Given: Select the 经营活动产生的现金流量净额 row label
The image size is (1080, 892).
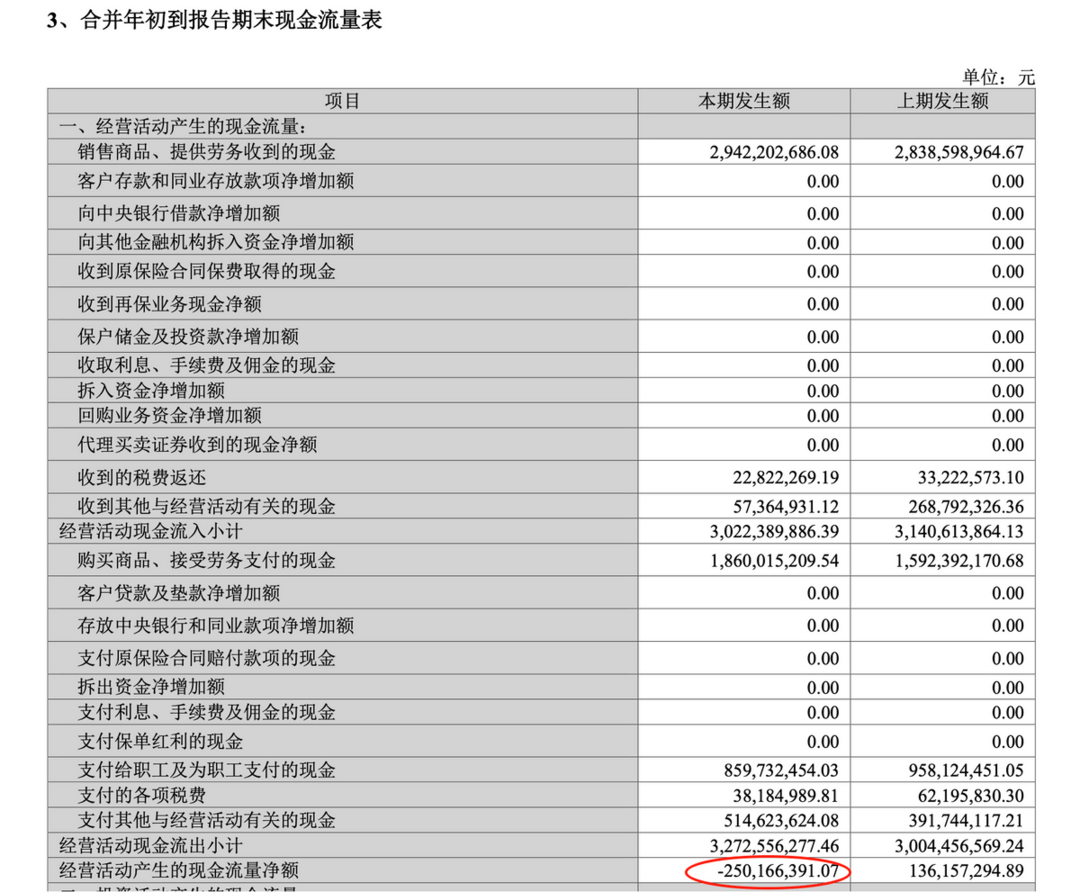Looking at the screenshot, I should pyautogui.click(x=179, y=871).
